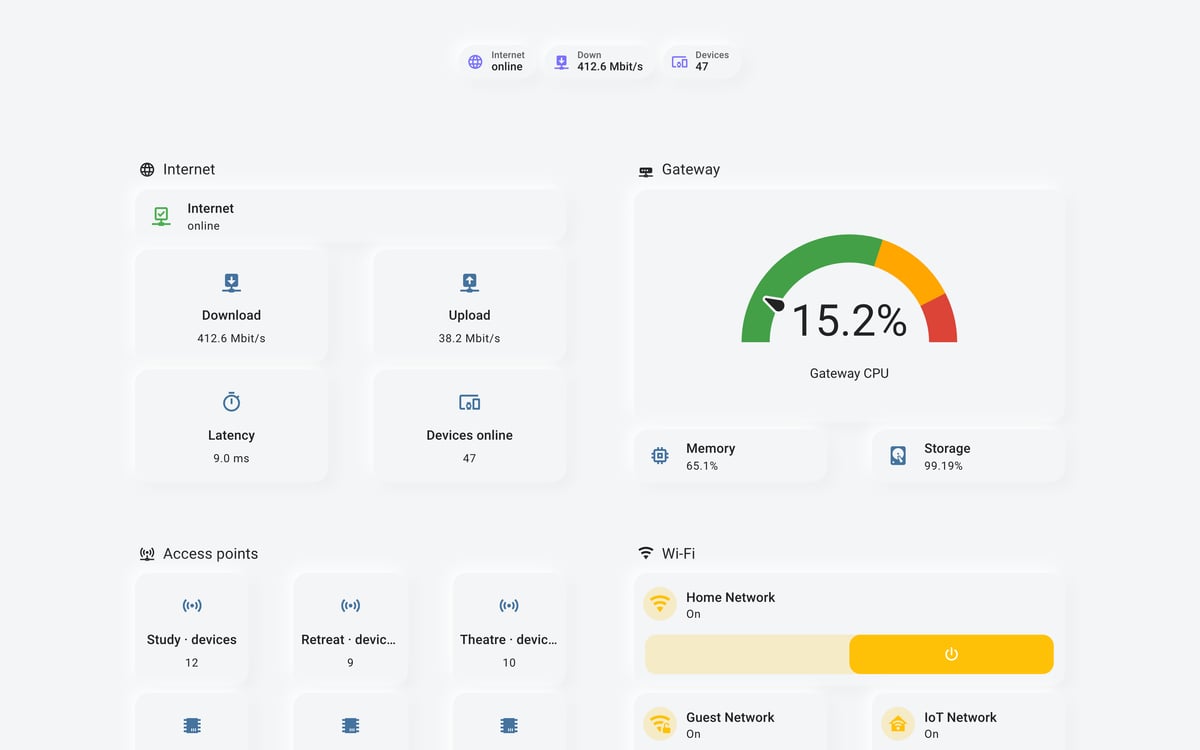Open the Down 412.6 Mbit/s chip
The image size is (1200, 750).
point(599,62)
